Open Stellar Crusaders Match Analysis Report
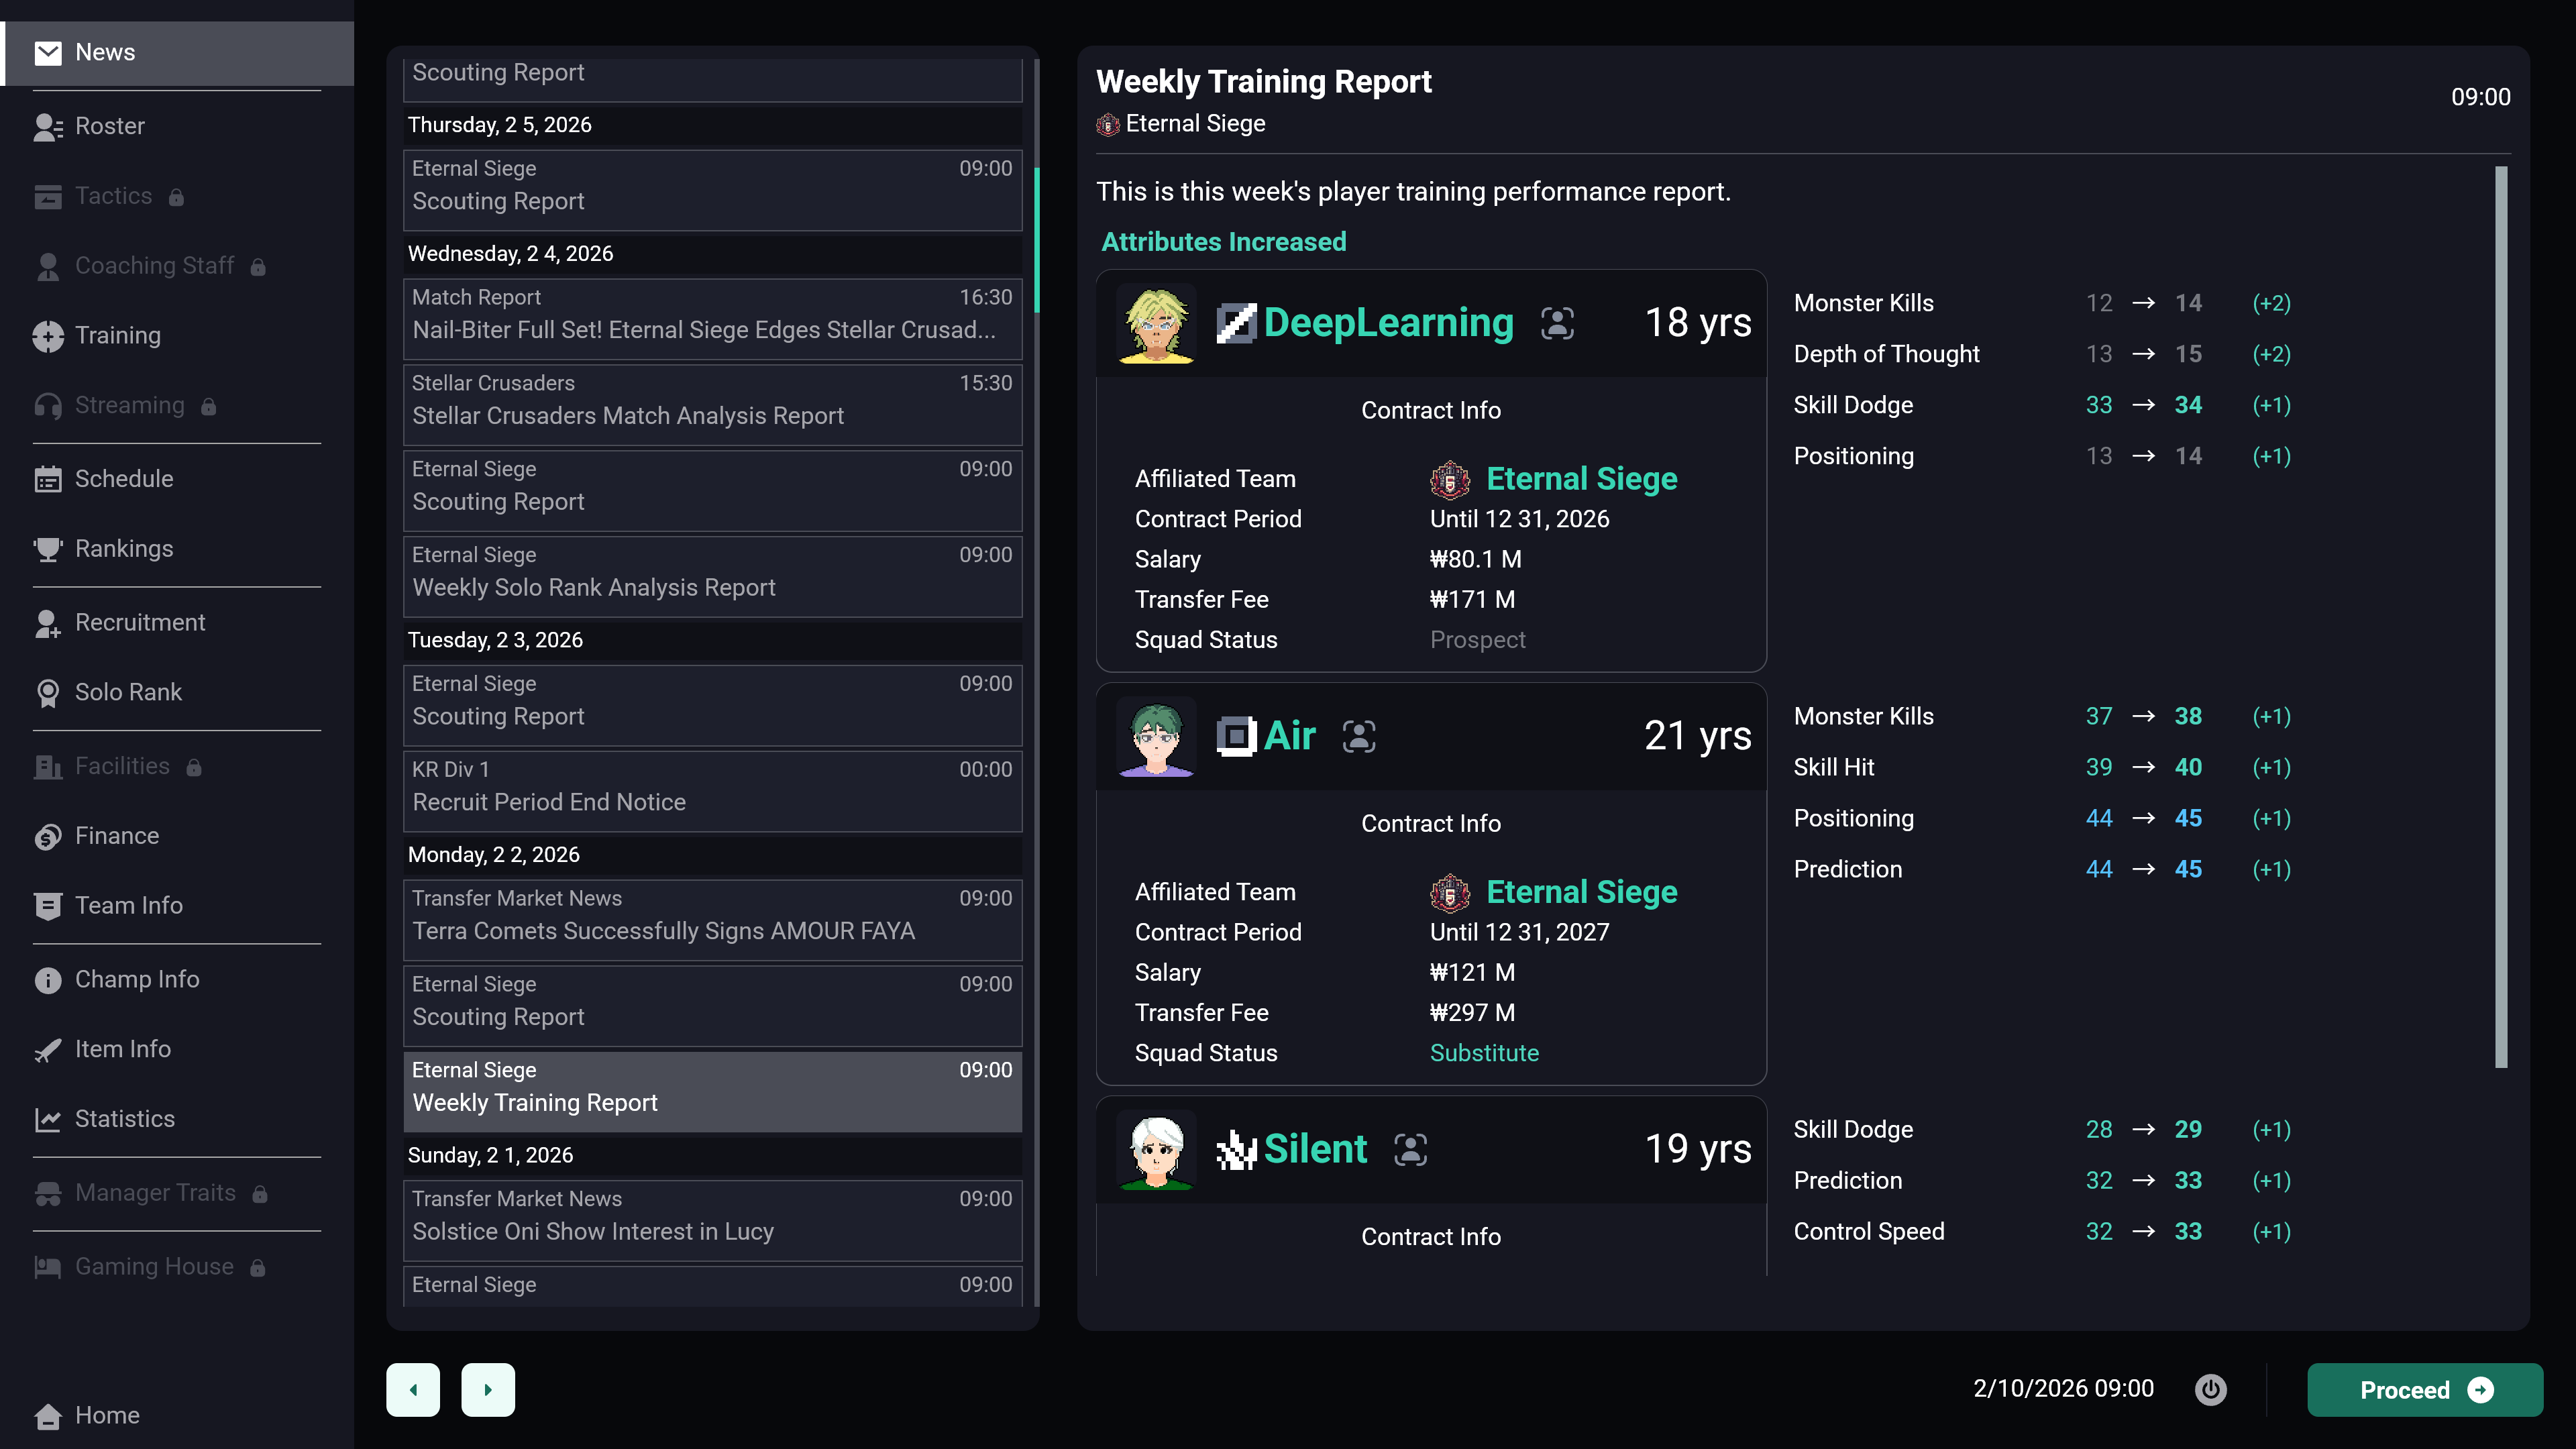2576x1449 pixels. pos(712,405)
